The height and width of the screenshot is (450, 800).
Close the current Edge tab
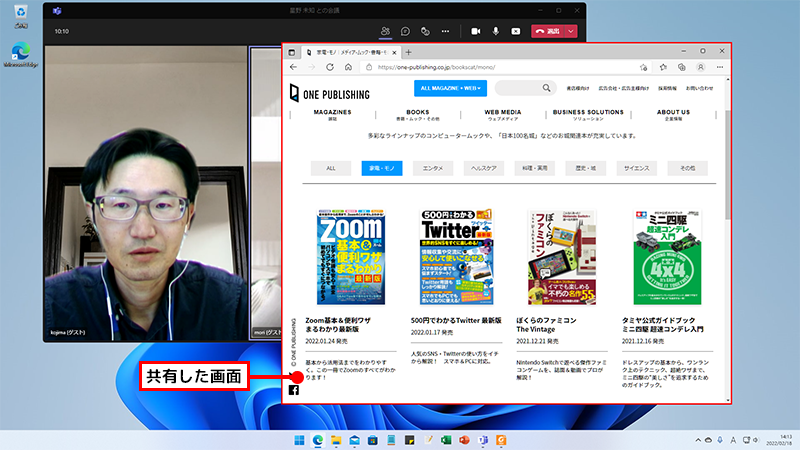394,53
